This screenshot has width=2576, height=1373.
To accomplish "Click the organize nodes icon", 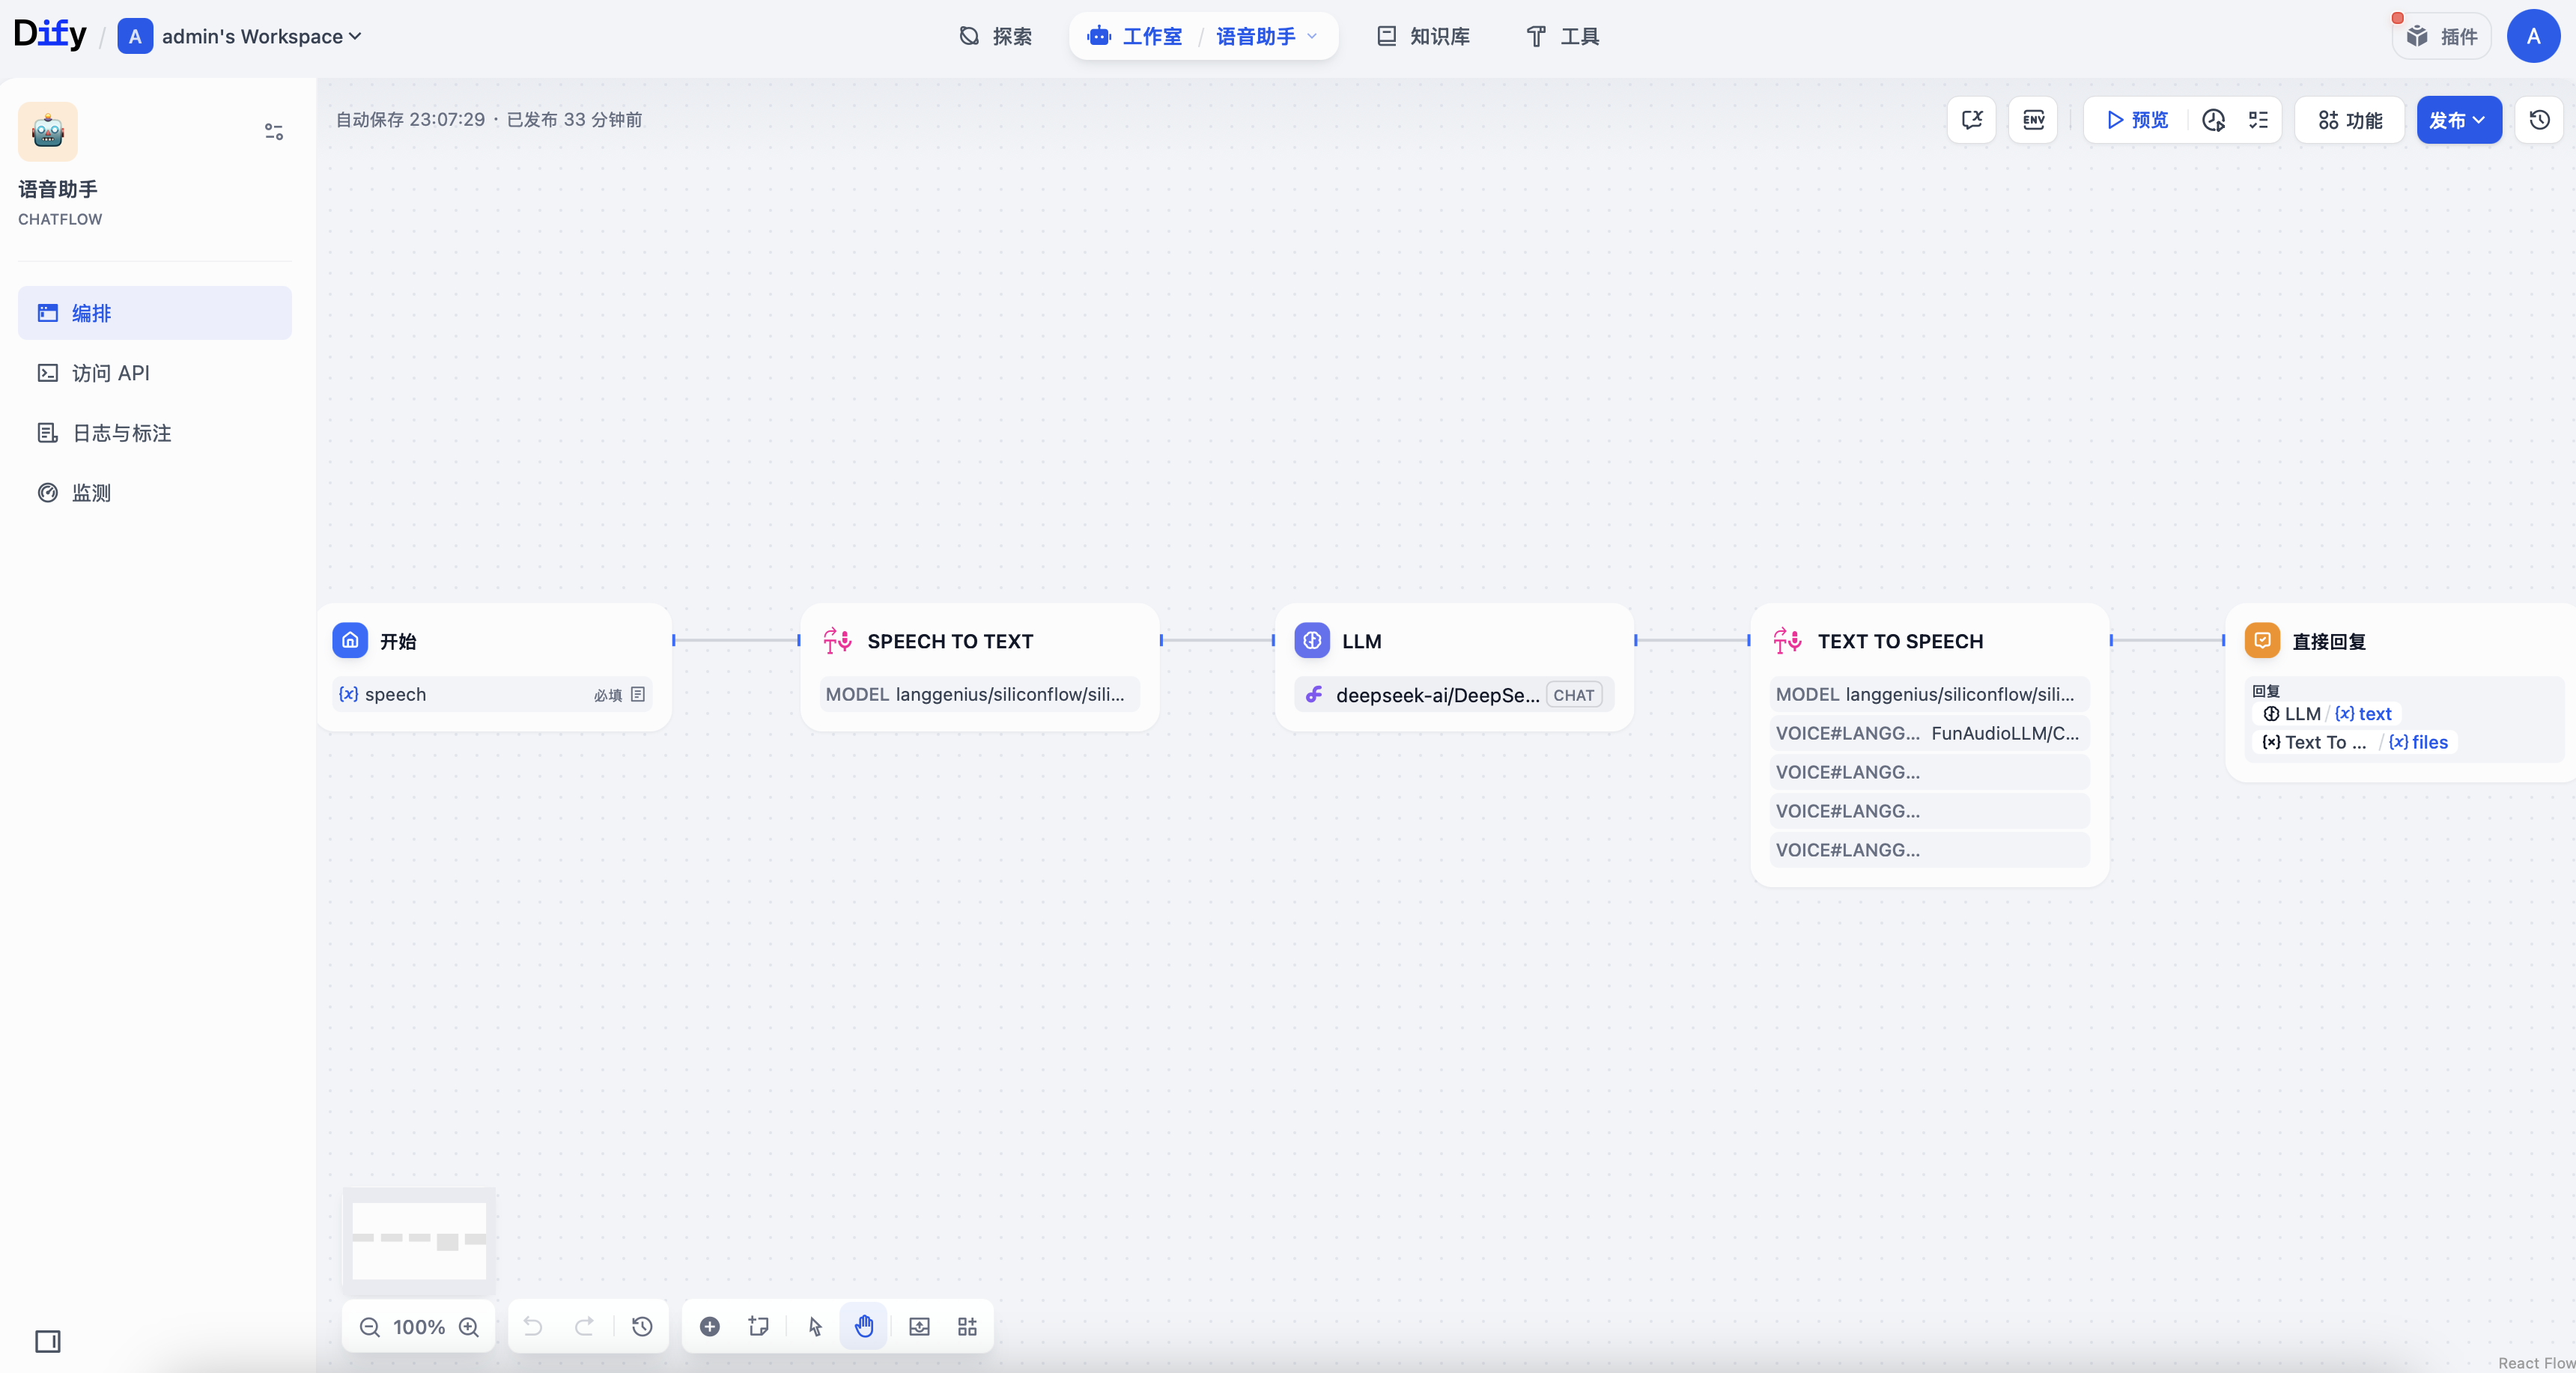I will click(967, 1326).
